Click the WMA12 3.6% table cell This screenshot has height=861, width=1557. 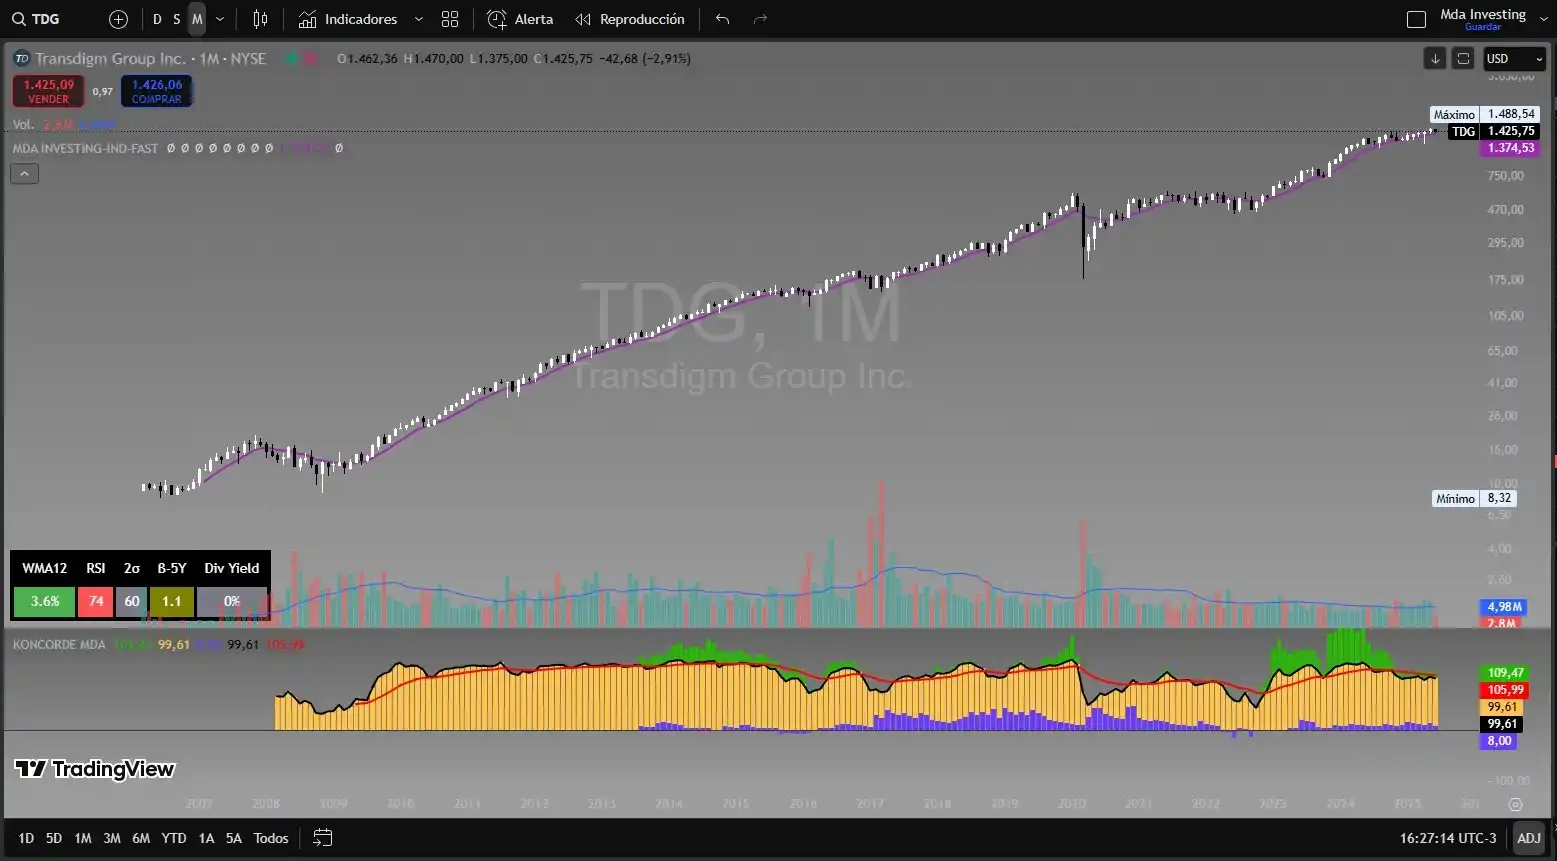[45, 601]
